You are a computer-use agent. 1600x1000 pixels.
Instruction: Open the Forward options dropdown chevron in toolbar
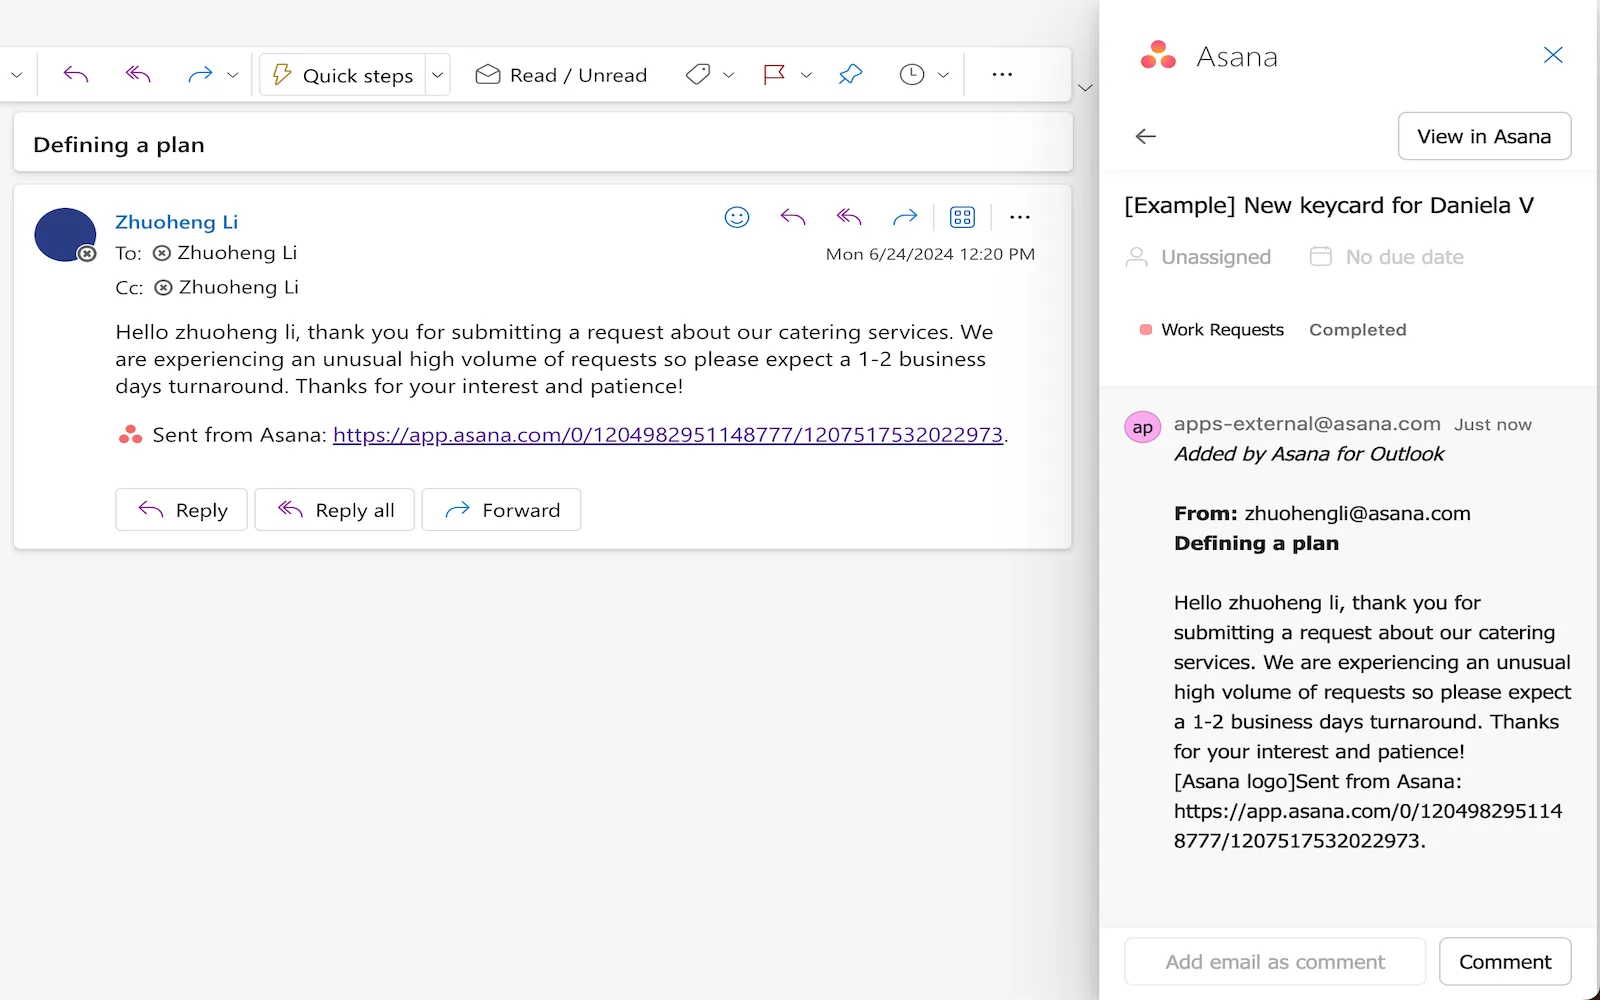click(x=233, y=75)
